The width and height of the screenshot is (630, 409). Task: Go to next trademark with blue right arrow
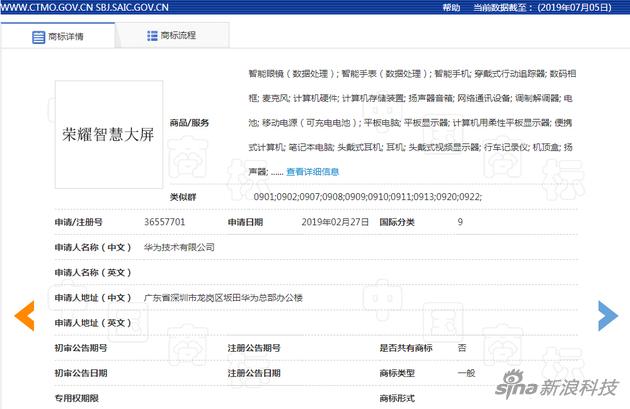click(607, 315)
